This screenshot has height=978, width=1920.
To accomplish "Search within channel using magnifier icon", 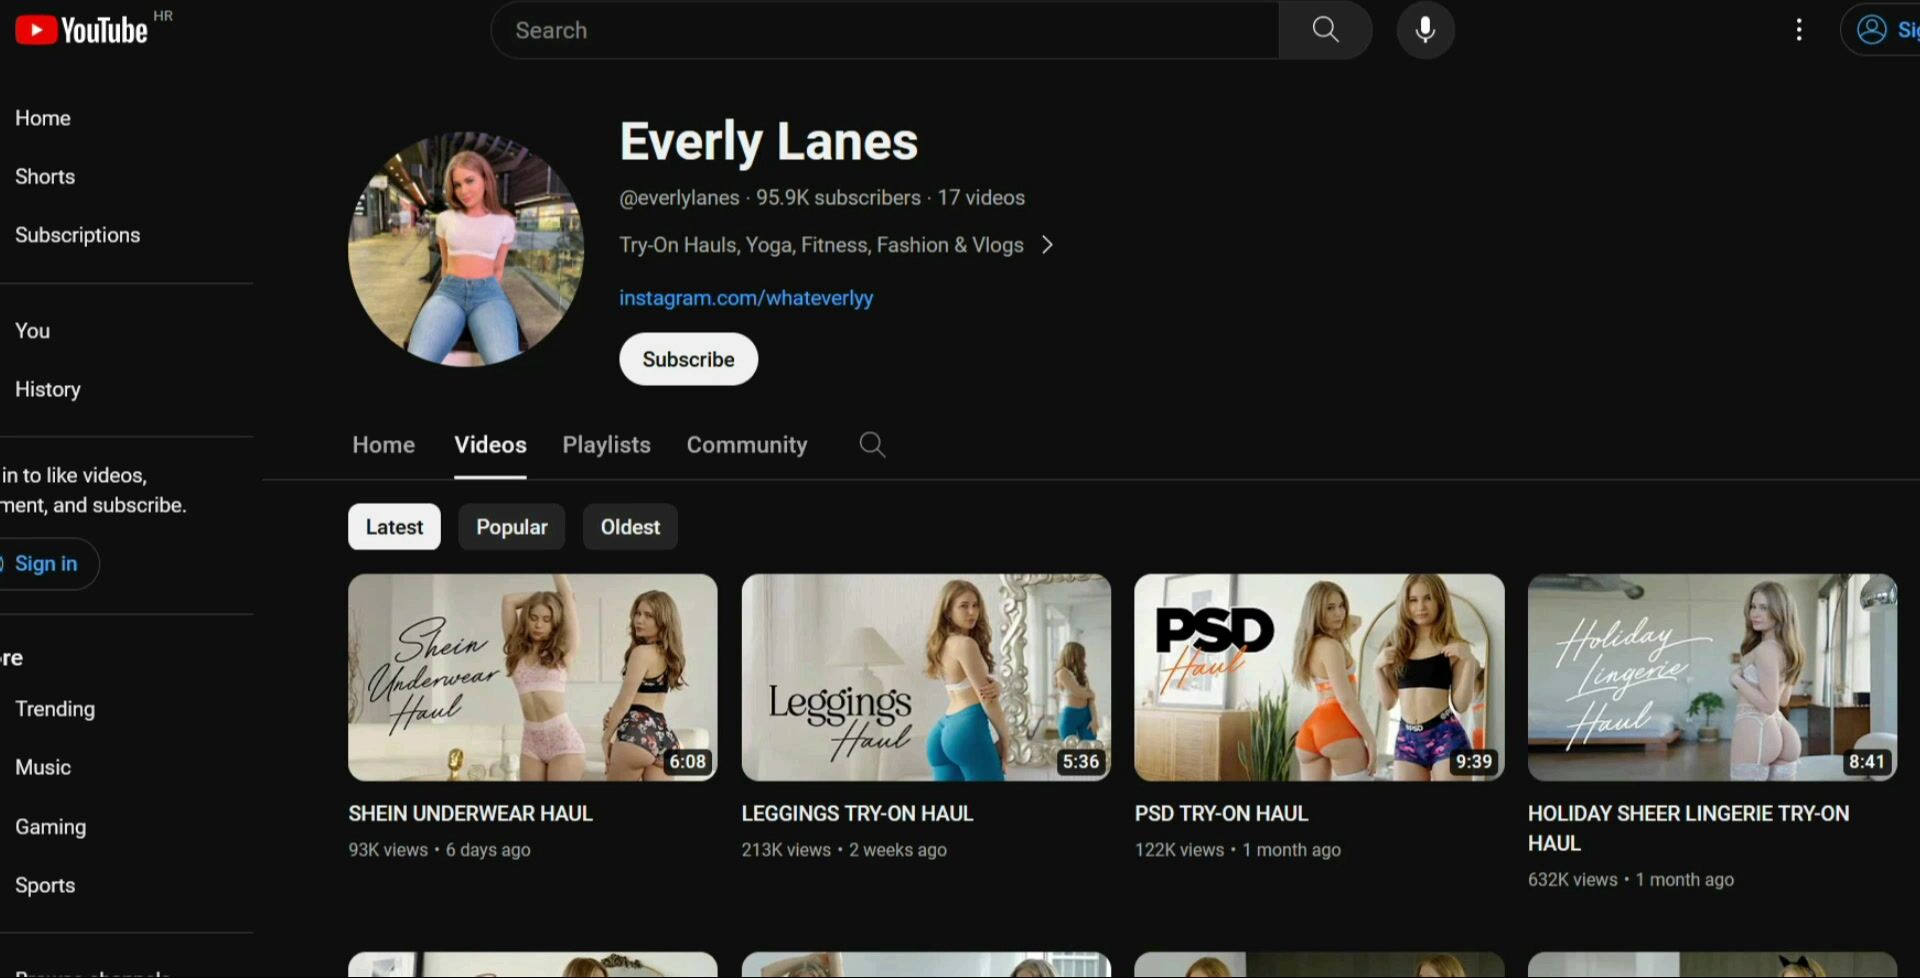I will (x=872, y=445).
